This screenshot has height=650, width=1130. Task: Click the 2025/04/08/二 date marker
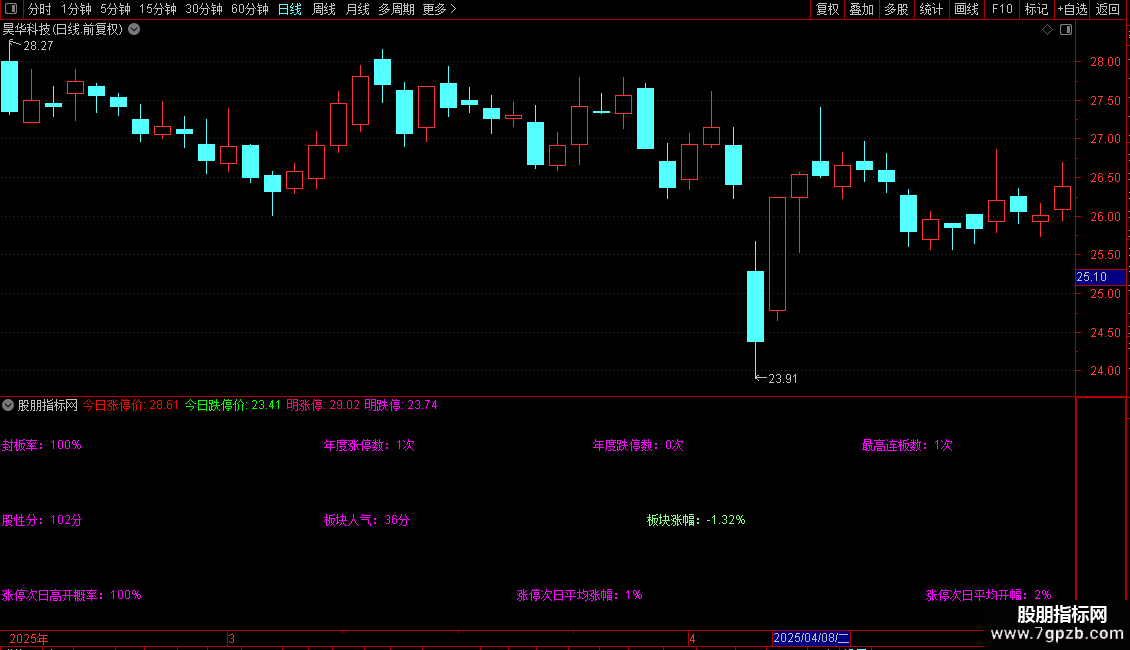point(811,638)
